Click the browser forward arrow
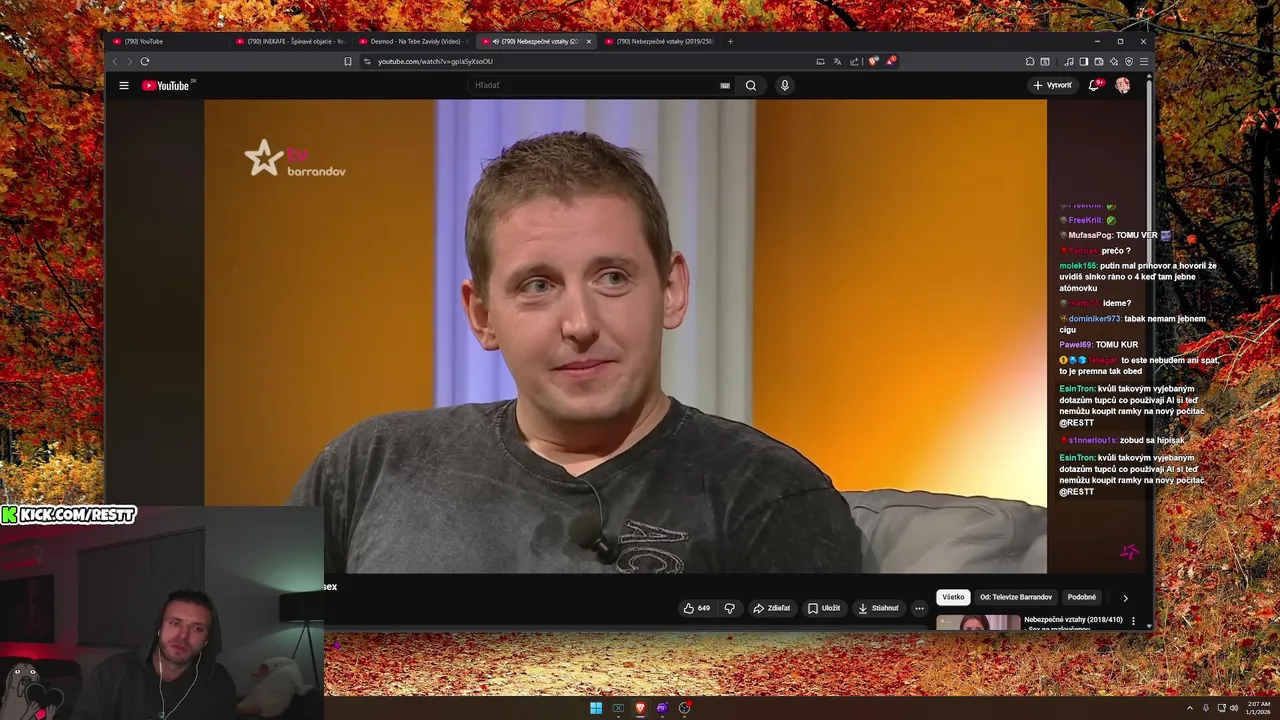 click(129, 61)
